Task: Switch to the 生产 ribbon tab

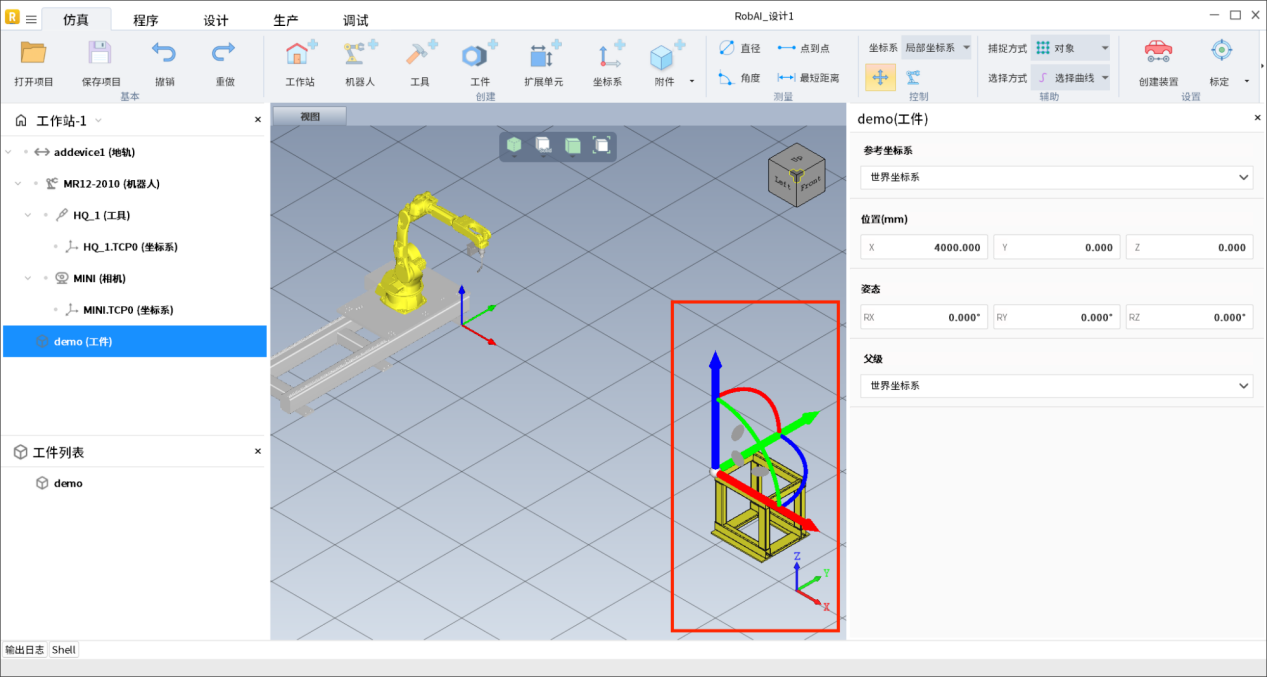Action: coord(285,20)
